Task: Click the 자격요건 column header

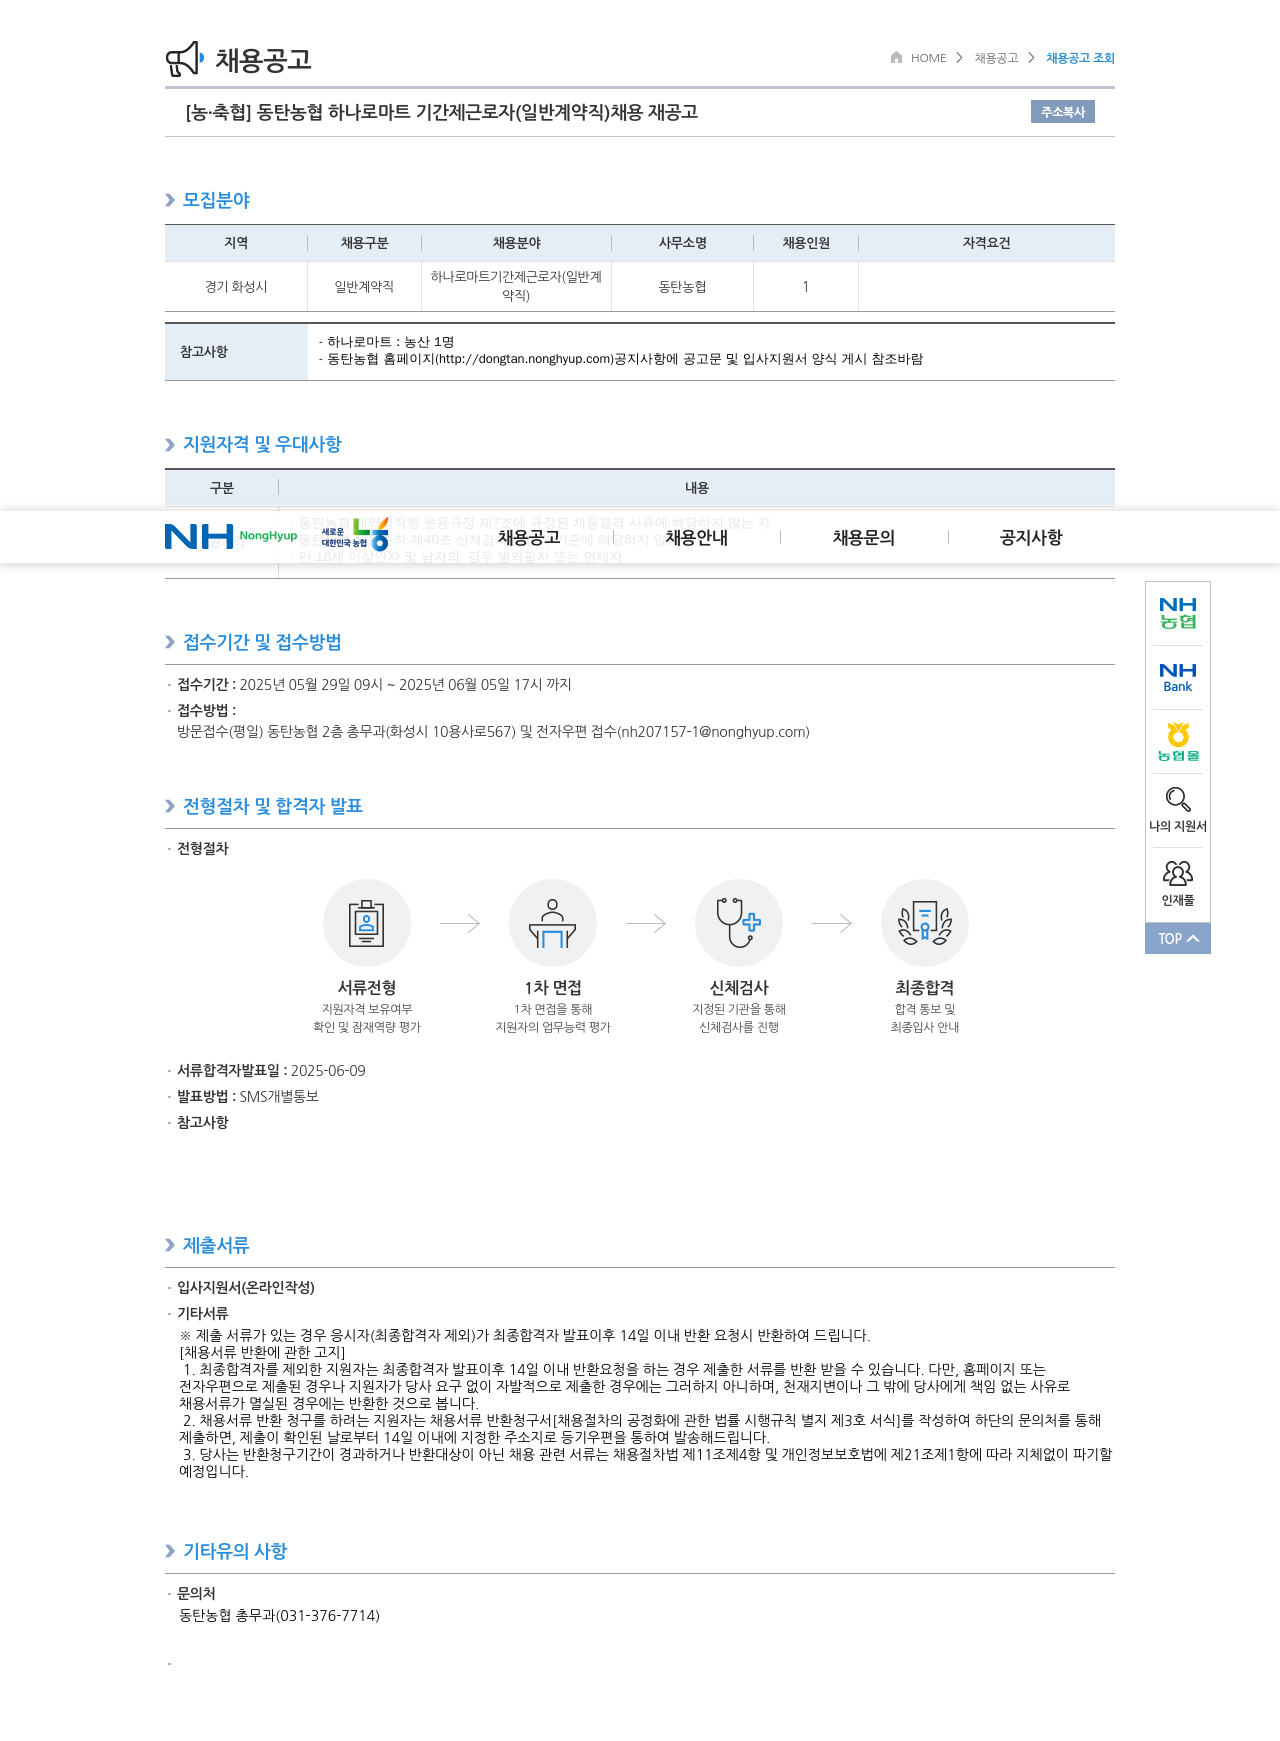Action: pos(986,243)
